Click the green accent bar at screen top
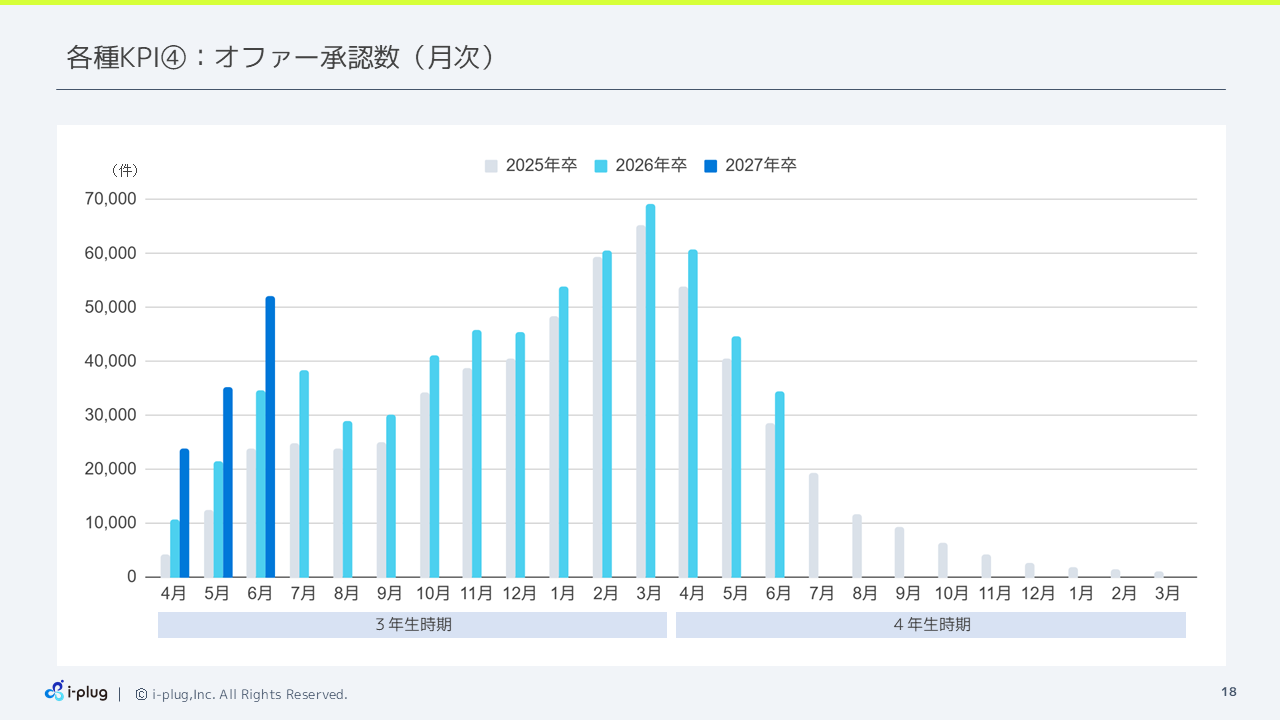 coord(640,3)
